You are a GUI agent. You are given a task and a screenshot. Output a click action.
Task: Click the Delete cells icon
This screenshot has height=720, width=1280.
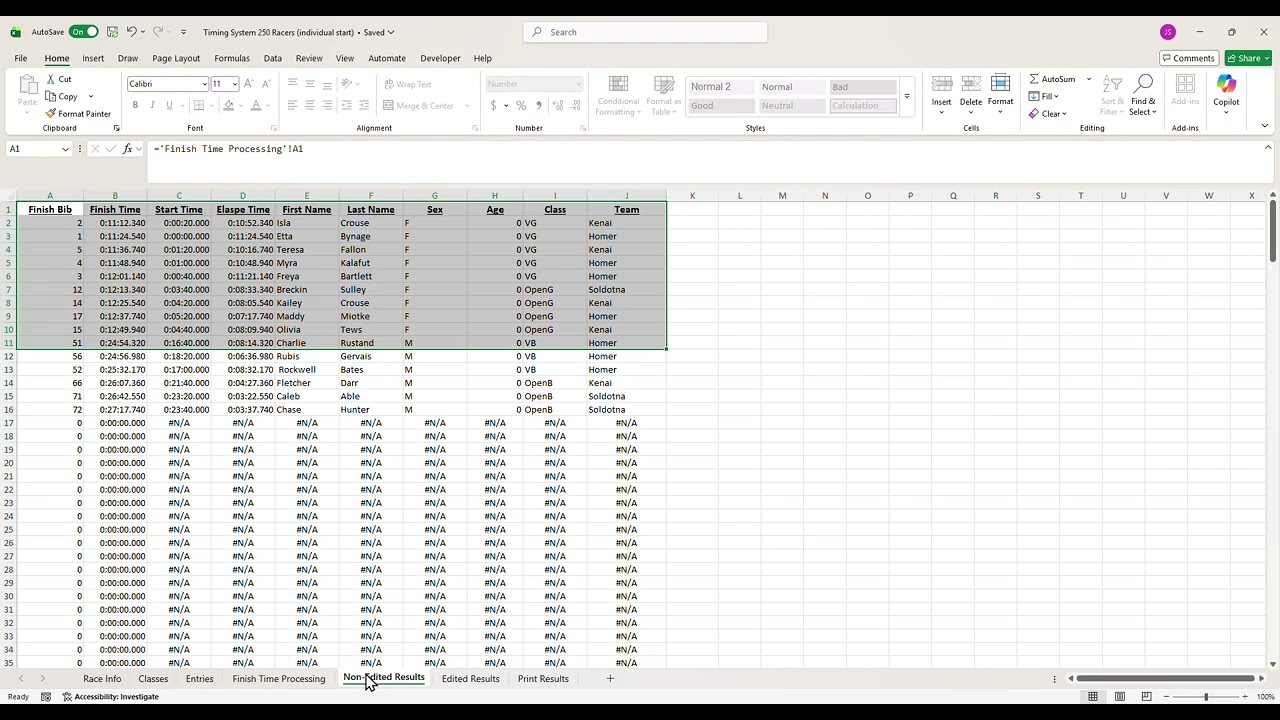pyautogui.click(x=971, y=84)
